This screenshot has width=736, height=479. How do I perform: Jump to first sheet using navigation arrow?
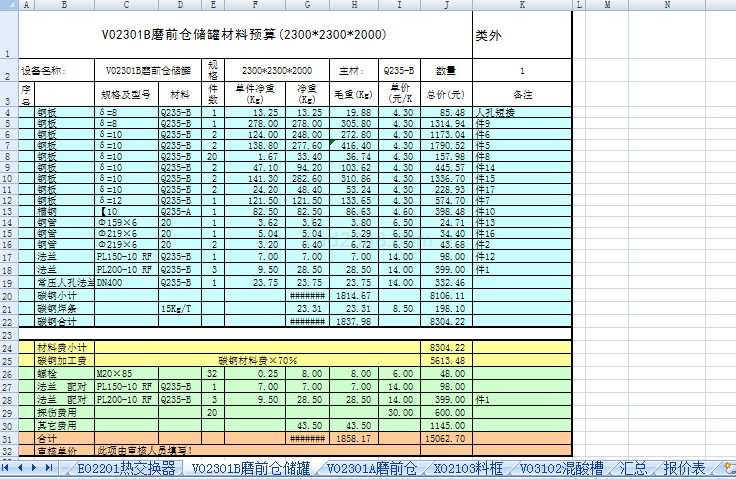coord(8,468)
